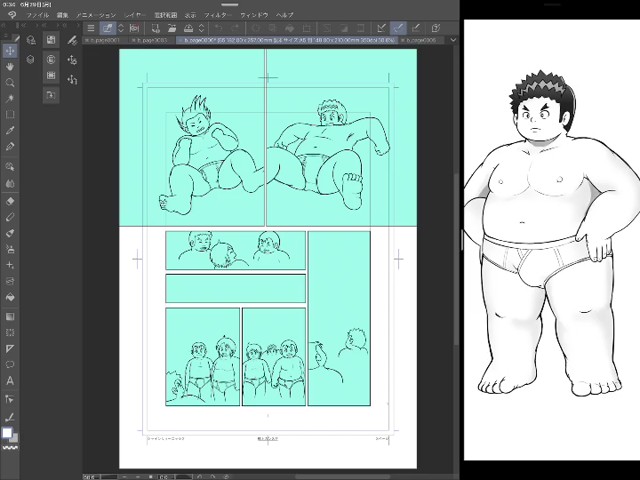The width and height of the screenshot is (640, 480).
Task: Select the Decoration sparkle tool
Action: point(10,265)
